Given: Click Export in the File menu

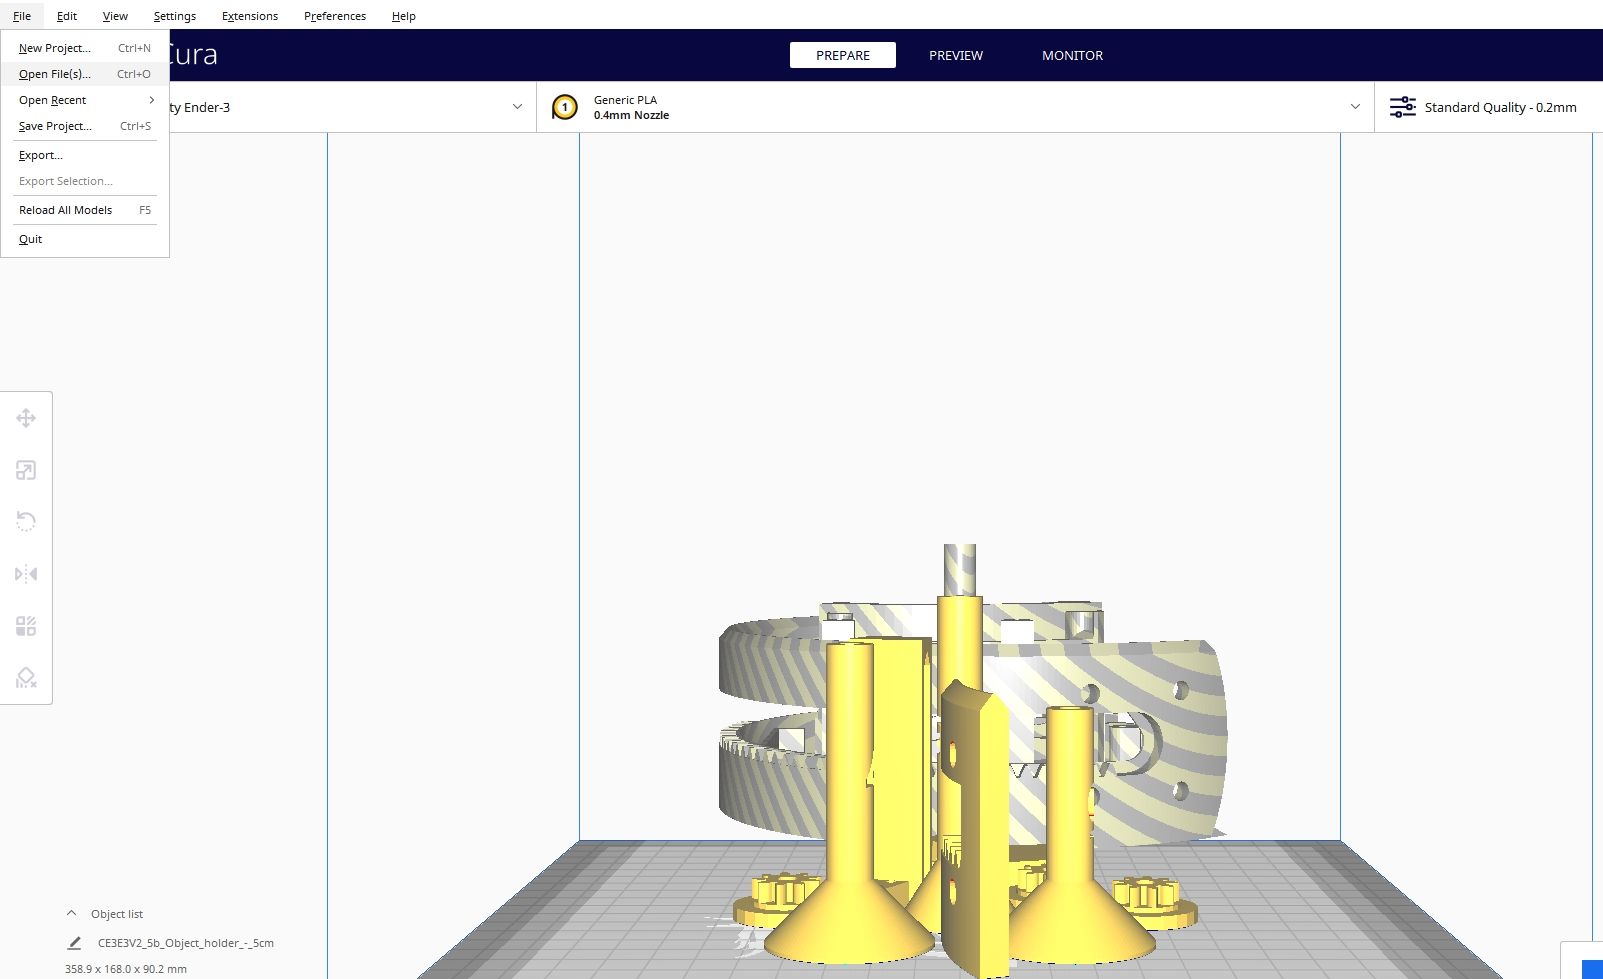Looking at the screenshot, I should tap(40, 155).
